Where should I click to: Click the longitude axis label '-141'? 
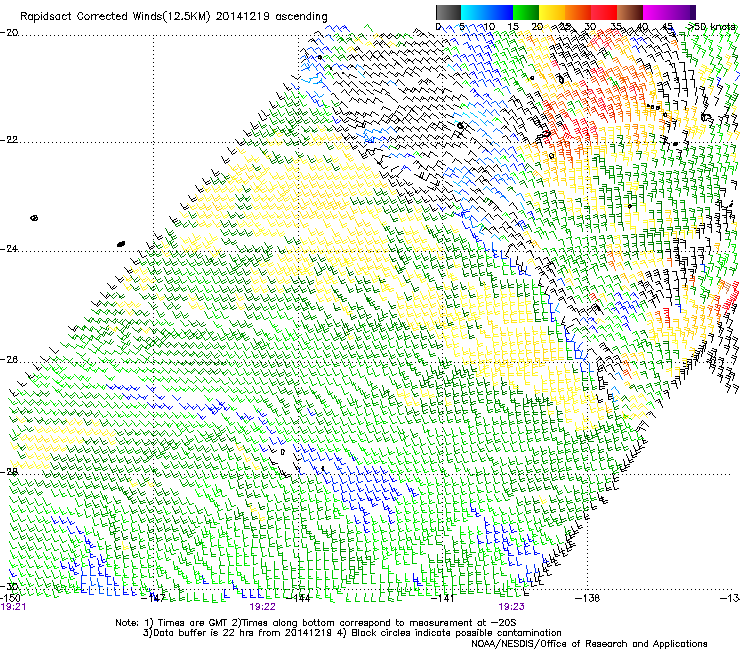click(x=443, y=598)
